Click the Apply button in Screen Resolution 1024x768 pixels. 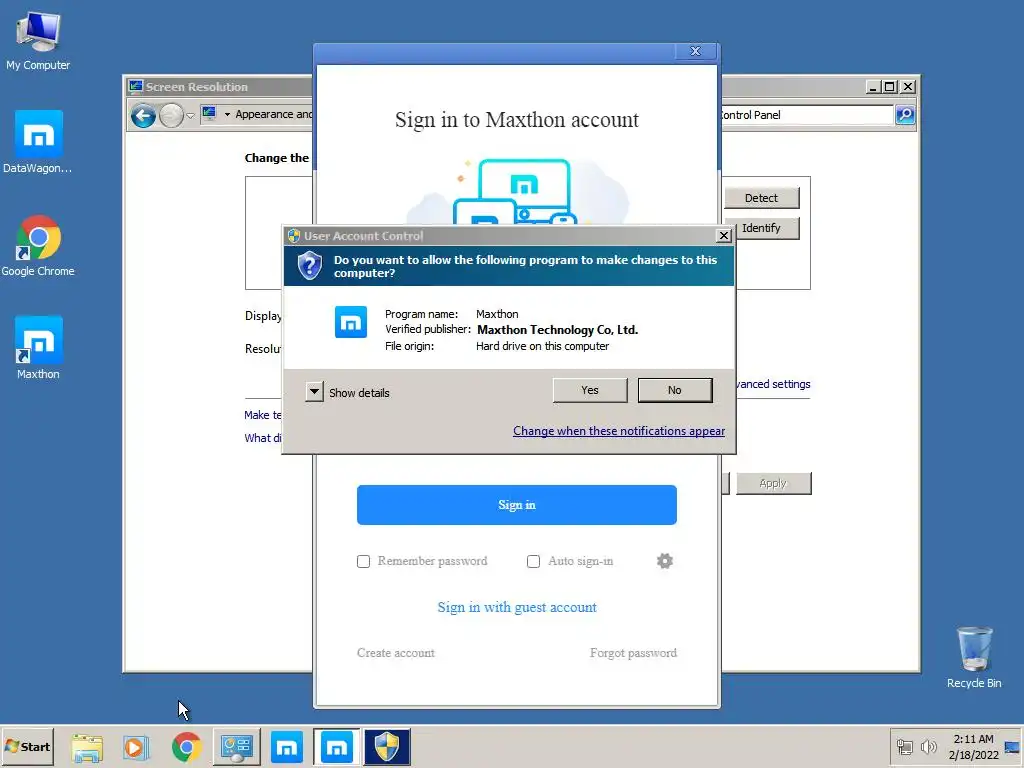tap(773, 483)
